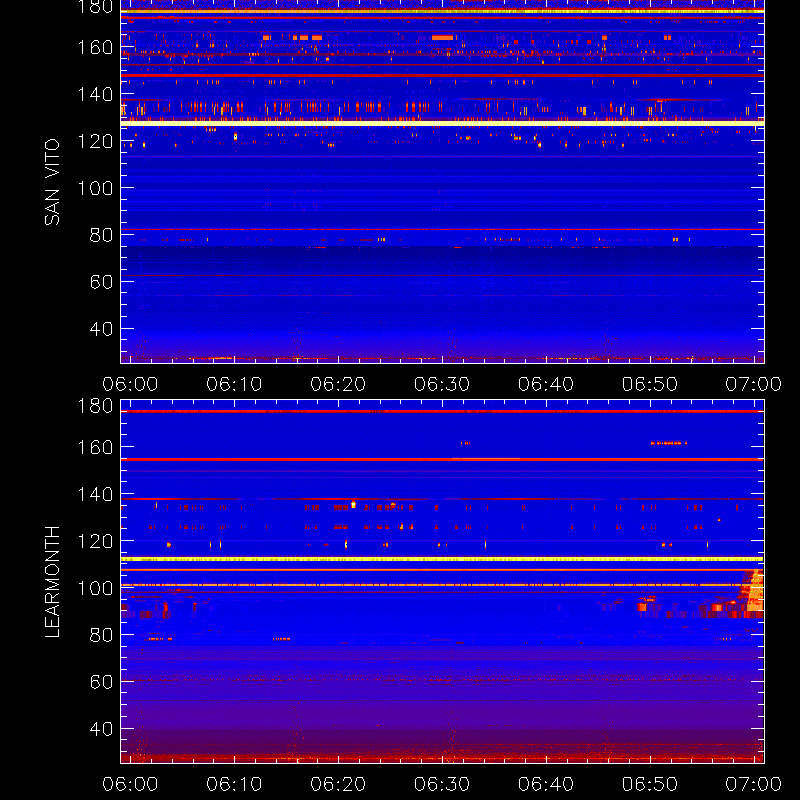Click the bright burst near 07:00 in Learmonth
The image size is (800, 800).
tap(752, 590)
